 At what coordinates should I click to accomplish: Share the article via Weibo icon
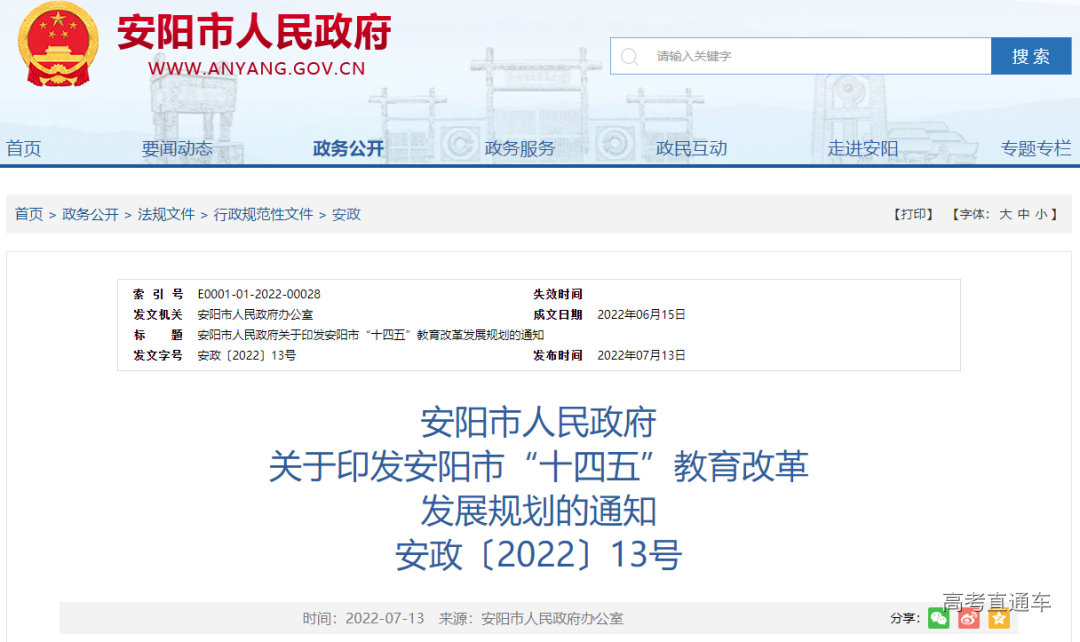click(967, 619)
